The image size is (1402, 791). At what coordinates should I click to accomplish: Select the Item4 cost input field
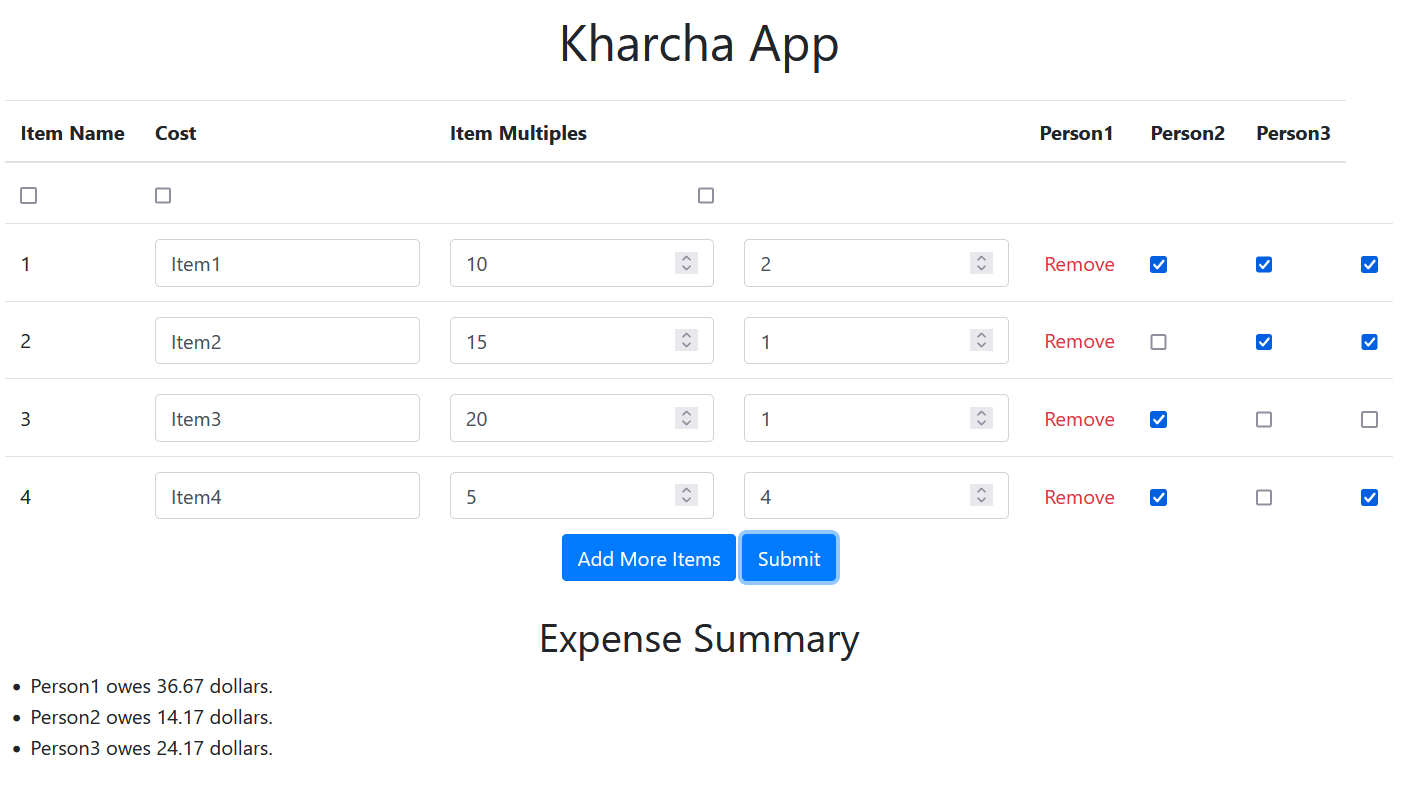(560, 495)
